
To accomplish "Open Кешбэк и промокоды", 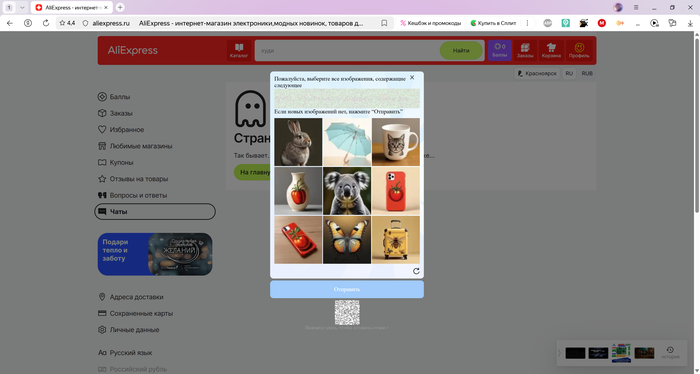I will 430,23.
